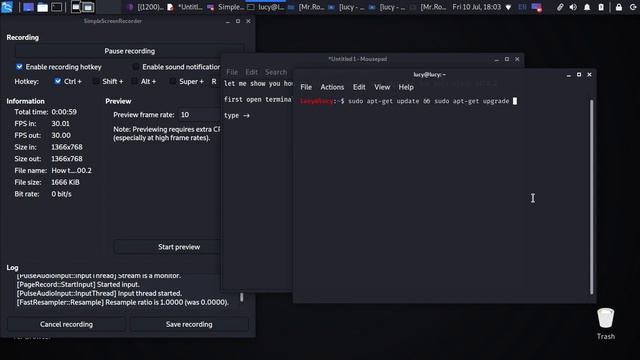Click the clock showing Fri 10 Jul, 18:03
This screenshot has width=640, height=360.
point(476,7)
